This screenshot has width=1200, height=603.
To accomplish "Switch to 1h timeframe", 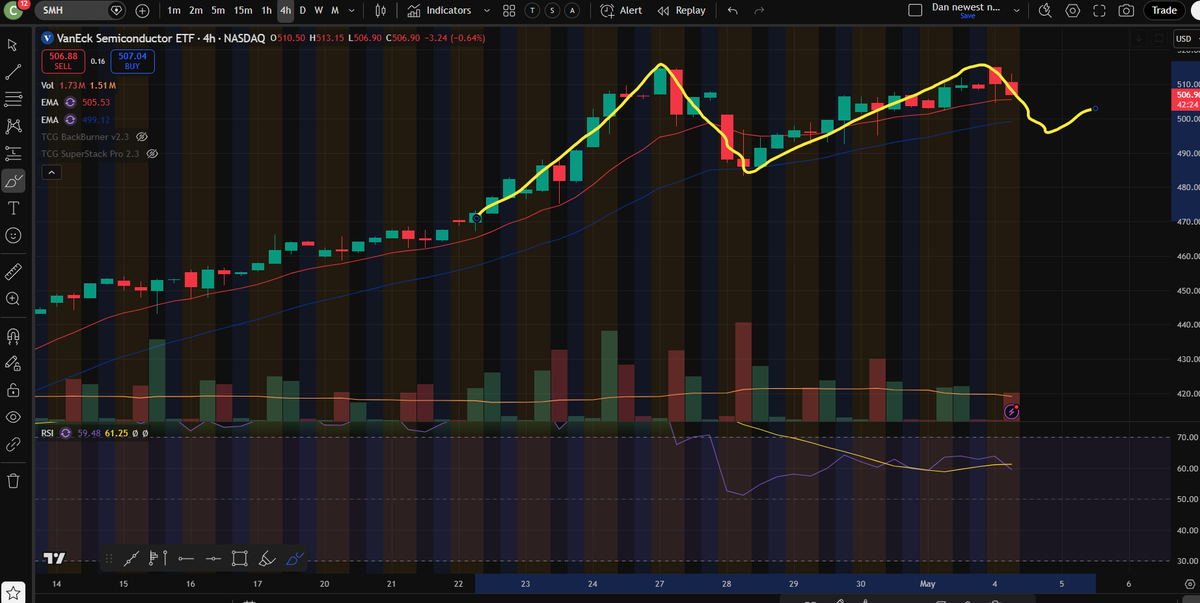I will pyautogui.click(x=266, y=10).
